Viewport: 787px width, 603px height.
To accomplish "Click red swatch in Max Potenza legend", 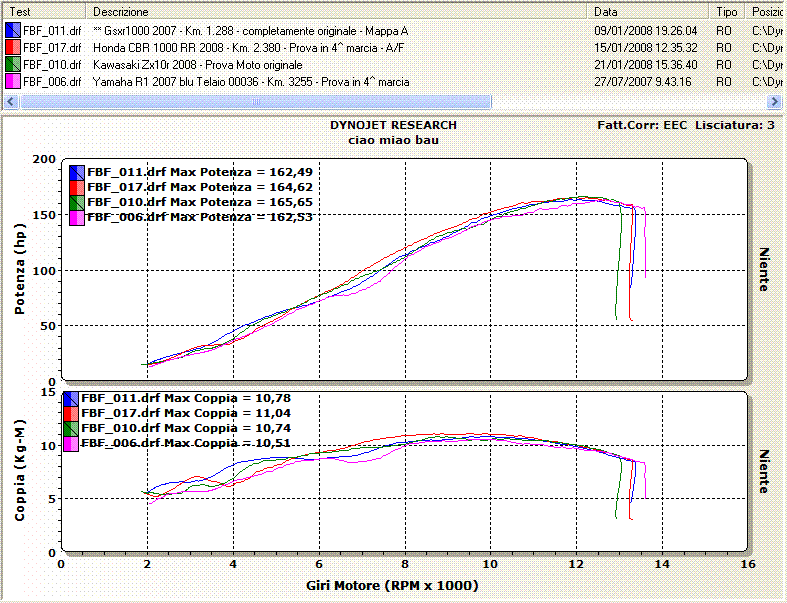I will [x=77, y=188].
